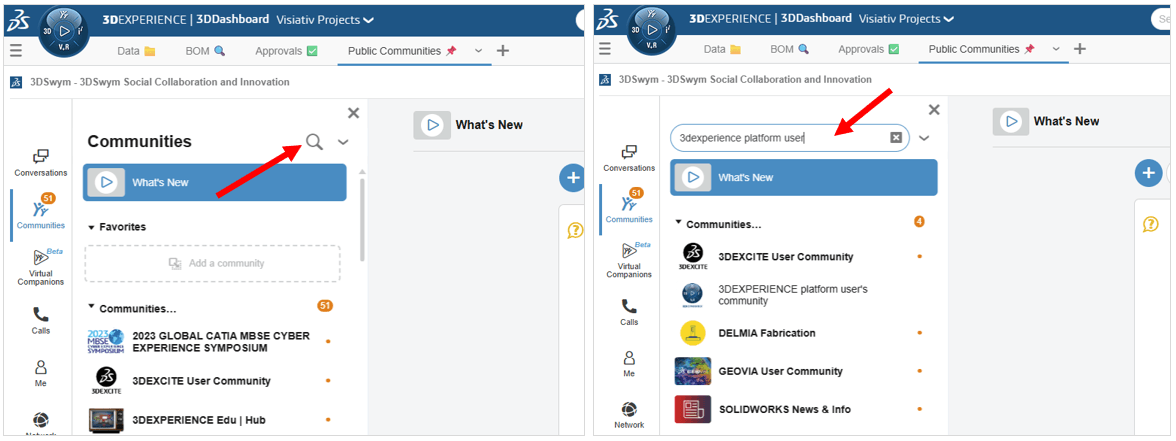Collapse Communities section in right screenshot
Viewport: 1176px width, 441px height.
coord(679,224)
